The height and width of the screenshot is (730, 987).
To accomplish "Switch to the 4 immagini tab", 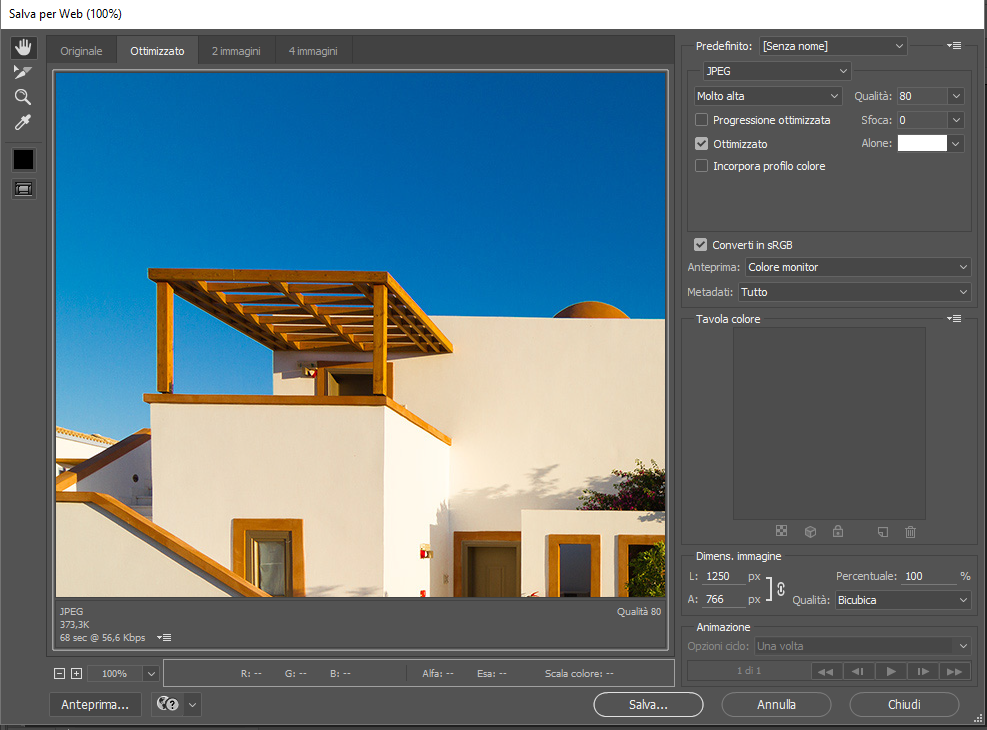I will [313, 51].
